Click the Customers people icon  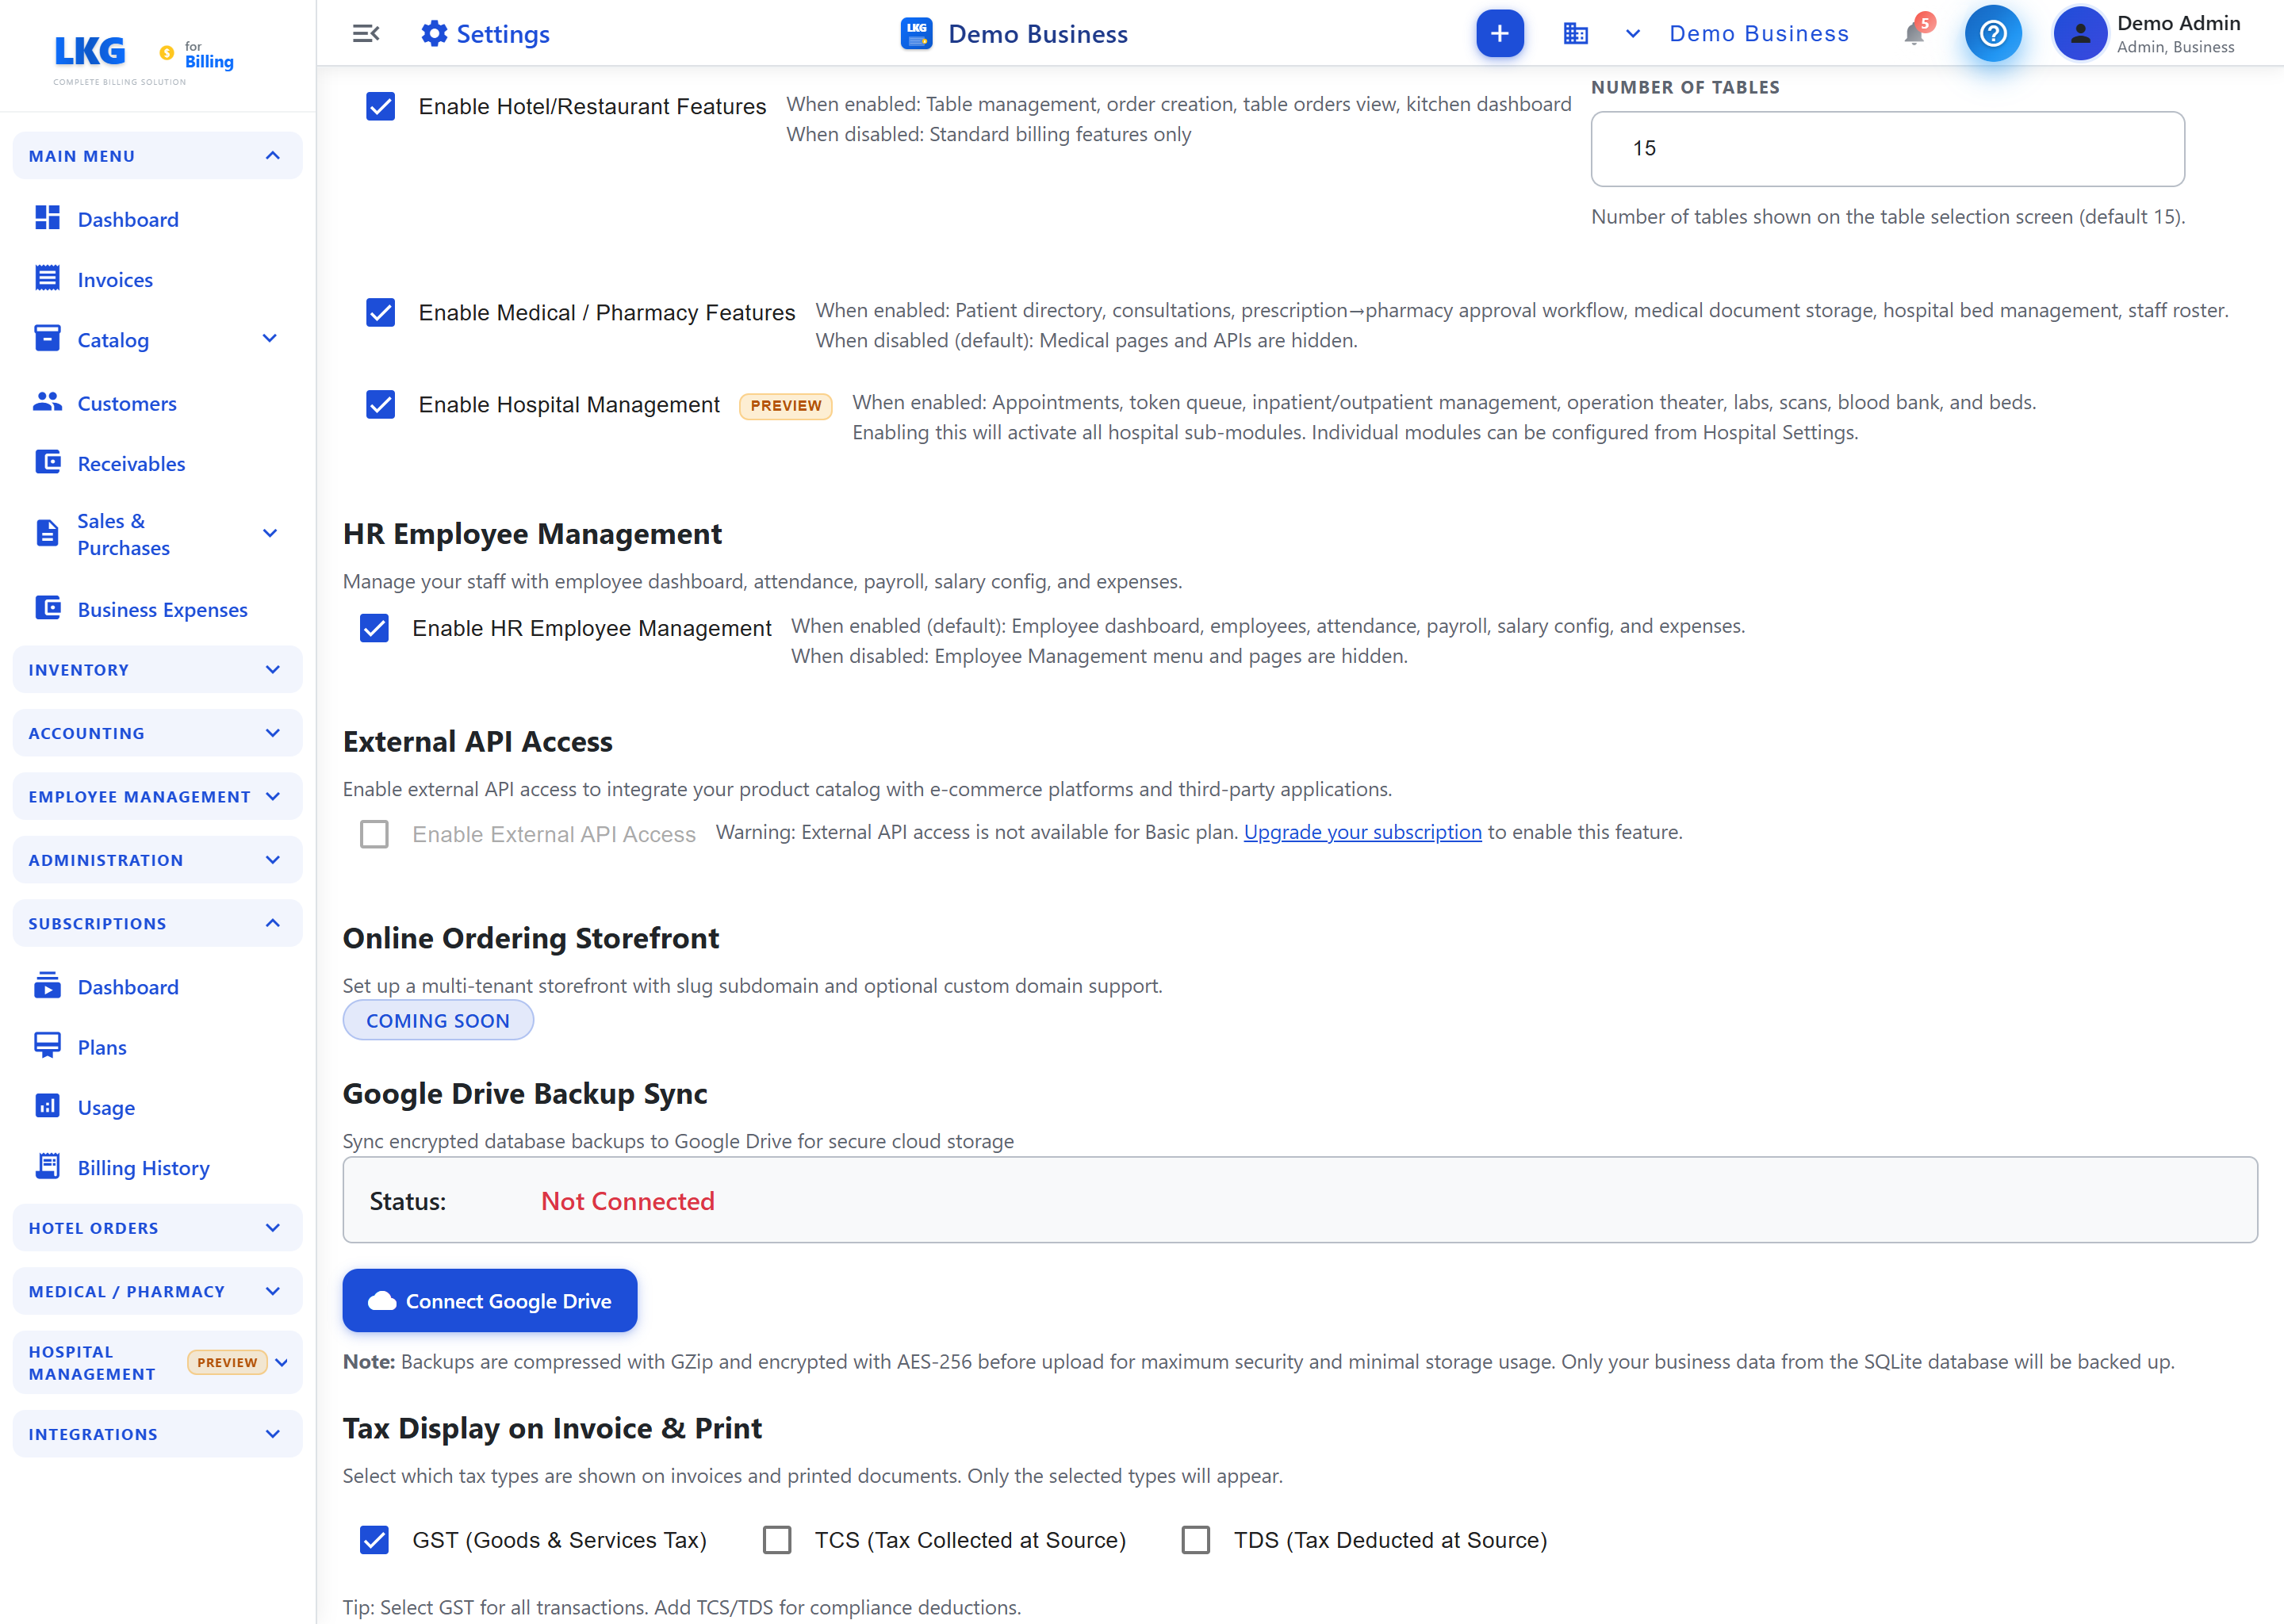[x=47, y=402]
